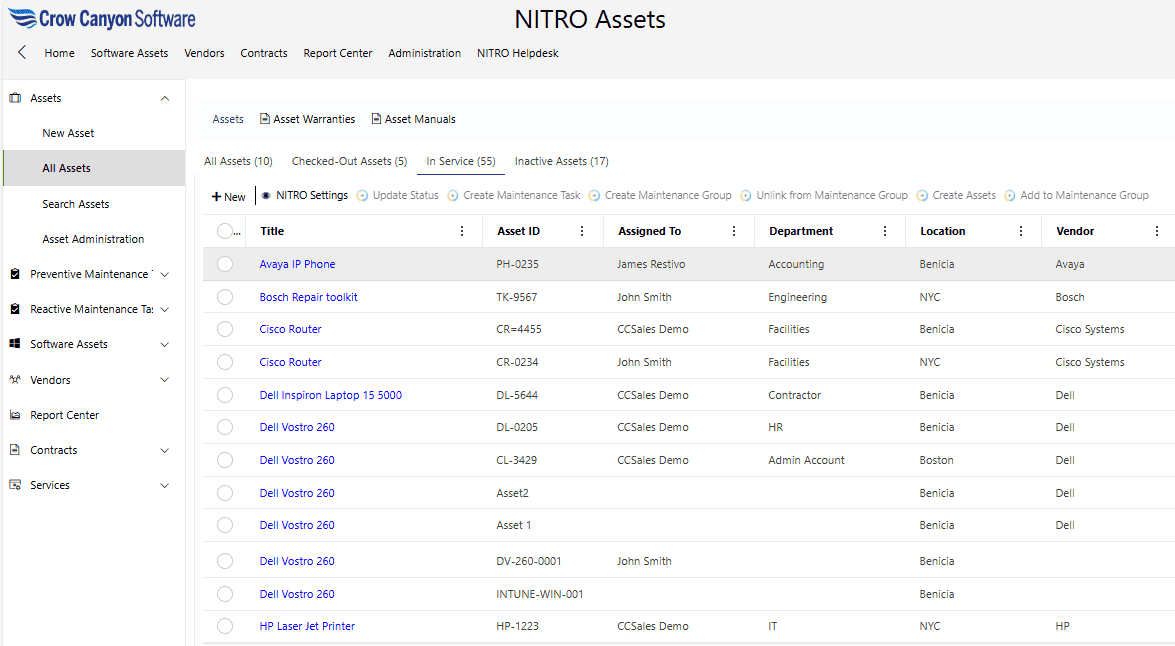Viewport: 1175px width, 646px height.
Task: Click the Preventive Maintenance clipboard icon
Action: [x=15, y=274]
